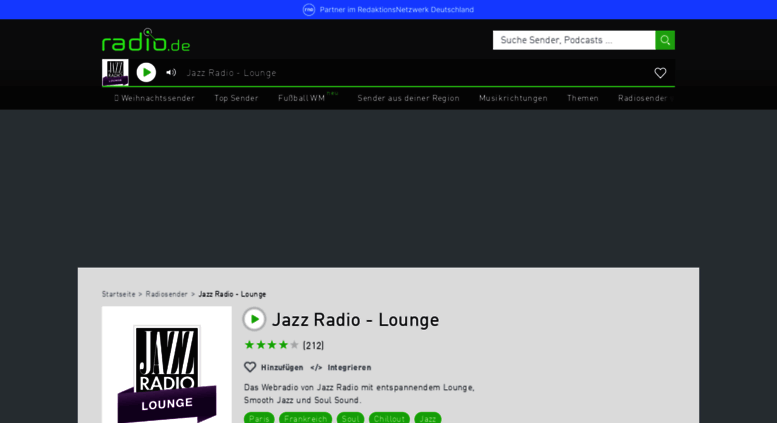Viewport: 777px width, 423px height.
Task: Select the Soul tag
Action: [350, 419]
